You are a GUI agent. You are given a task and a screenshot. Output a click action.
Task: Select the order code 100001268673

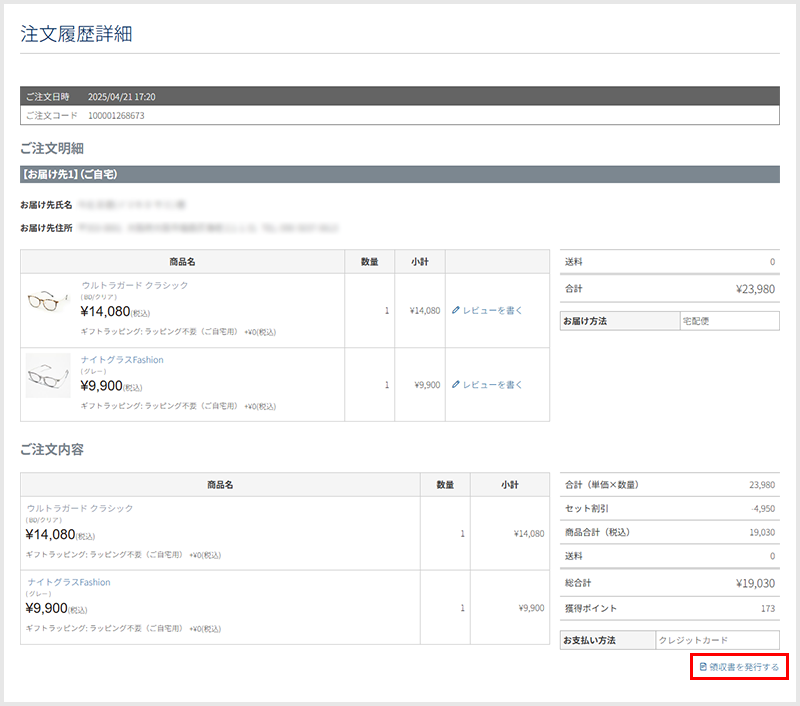point(116,116)
